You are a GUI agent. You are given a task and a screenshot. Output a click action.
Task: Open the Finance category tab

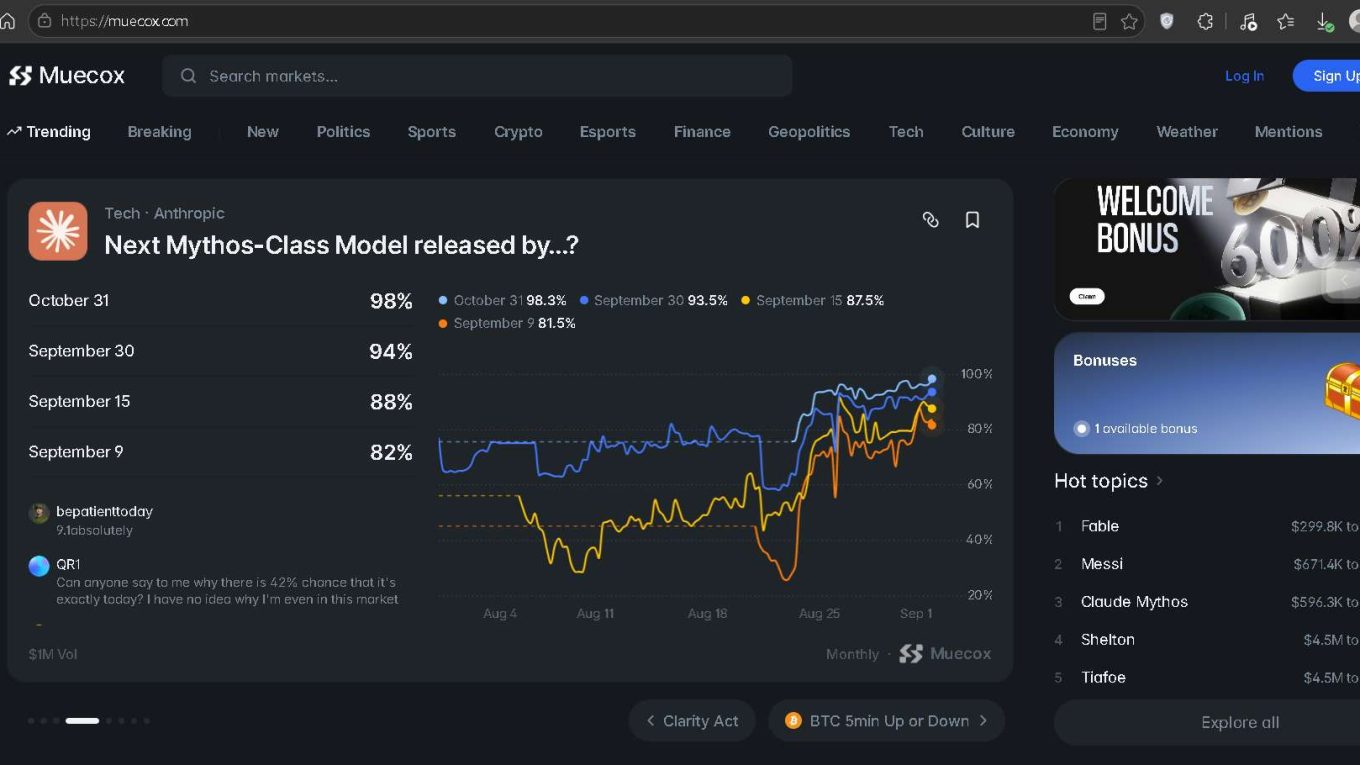[702, 132]
